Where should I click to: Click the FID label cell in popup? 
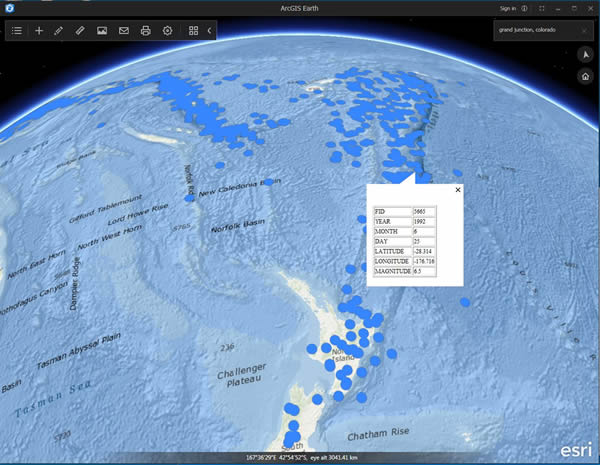393,212
